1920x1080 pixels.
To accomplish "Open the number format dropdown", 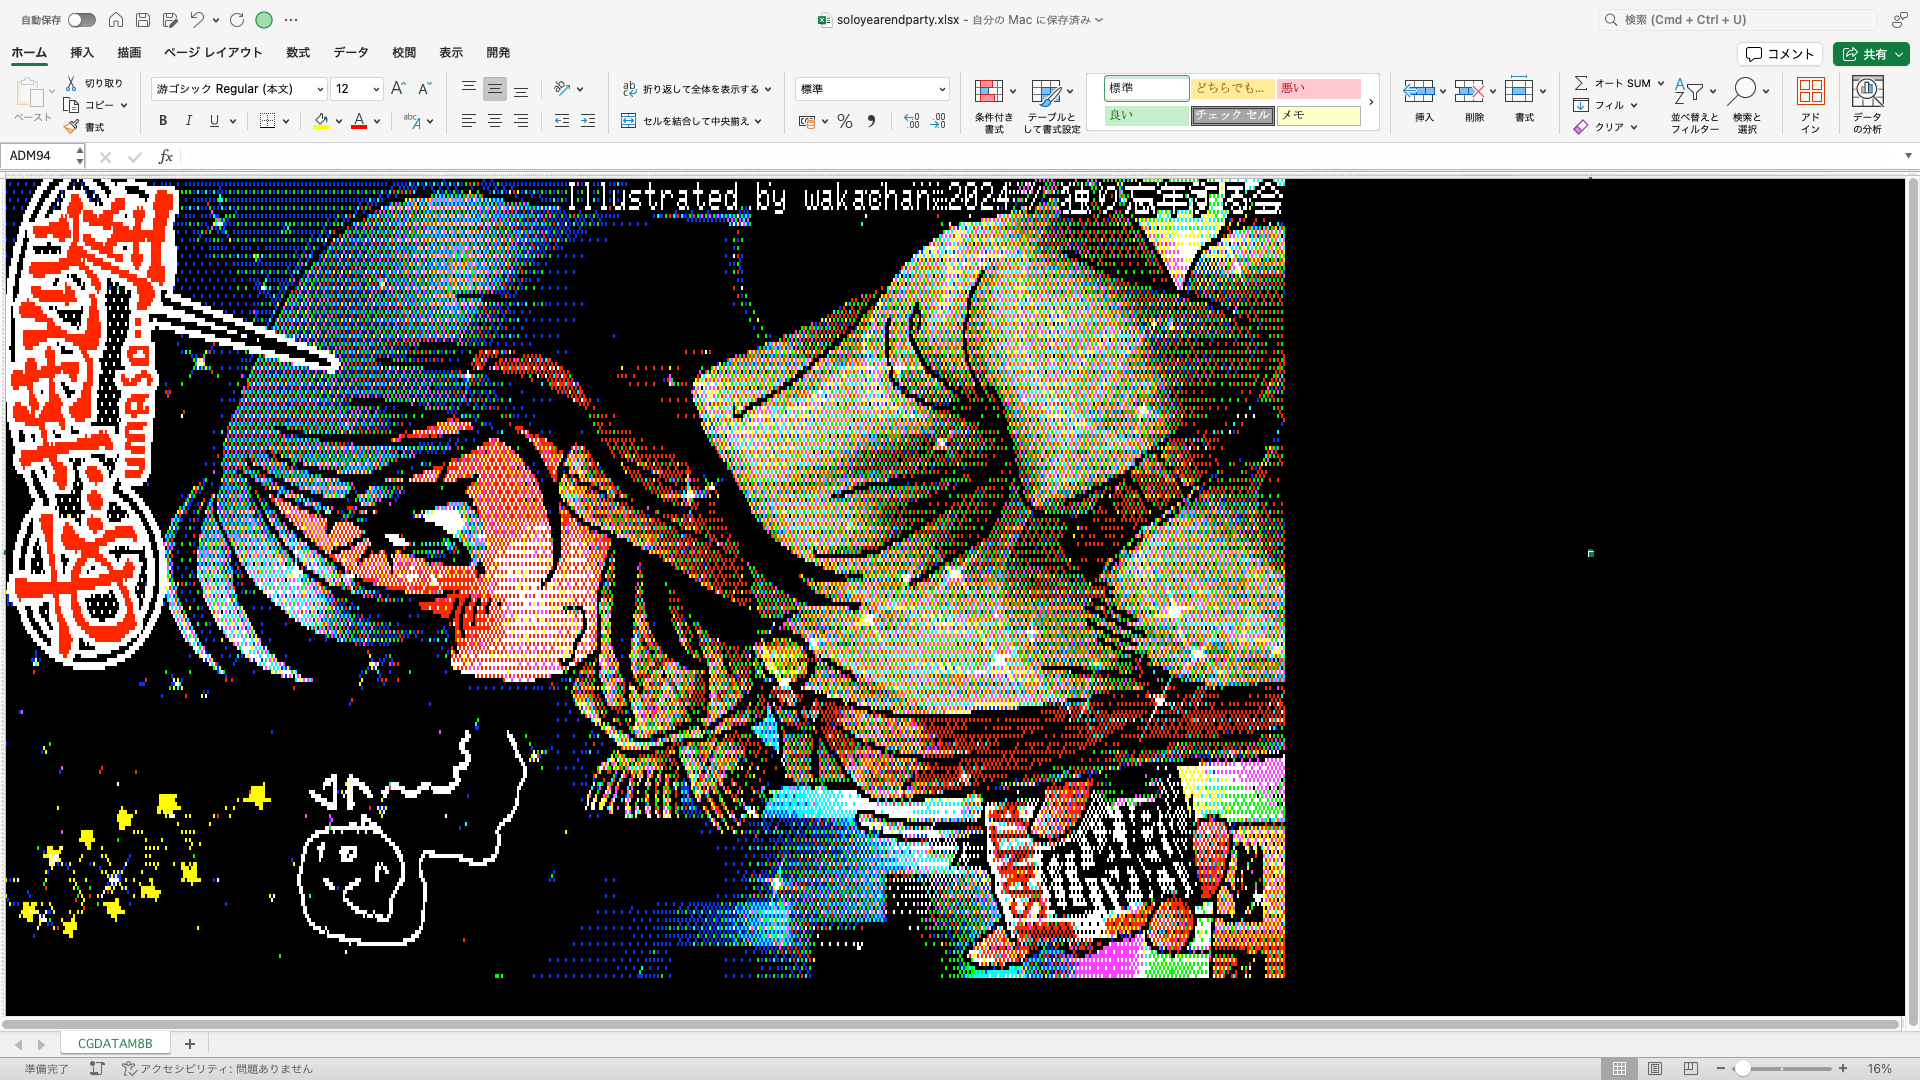I will point(942,89).
